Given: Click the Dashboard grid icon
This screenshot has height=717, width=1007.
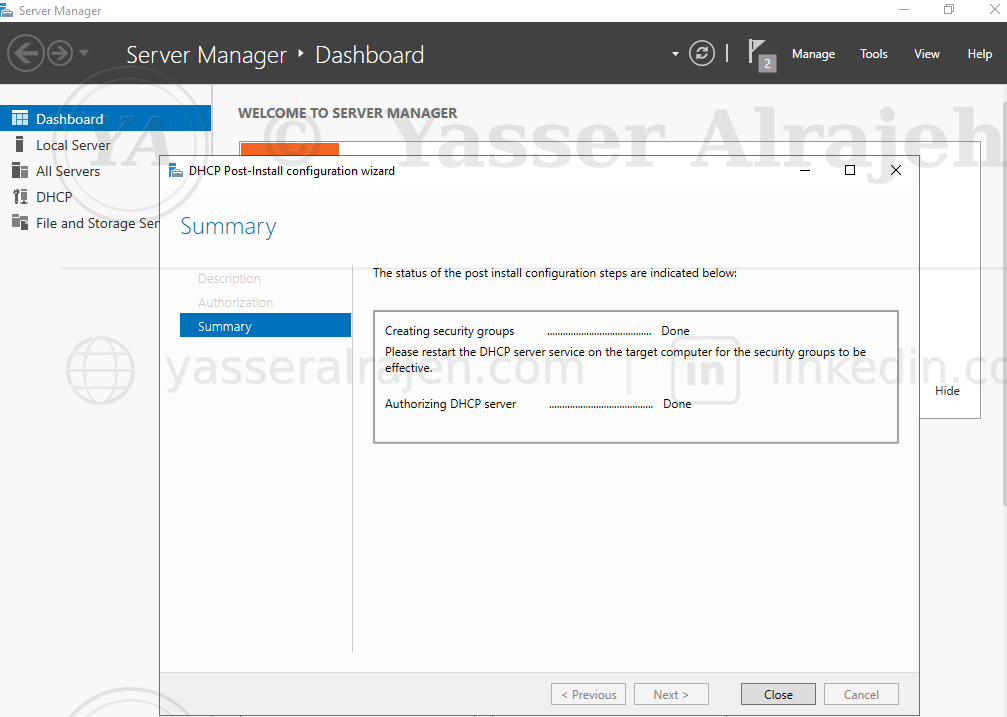Looking at the screenshot, I should 20,118.
